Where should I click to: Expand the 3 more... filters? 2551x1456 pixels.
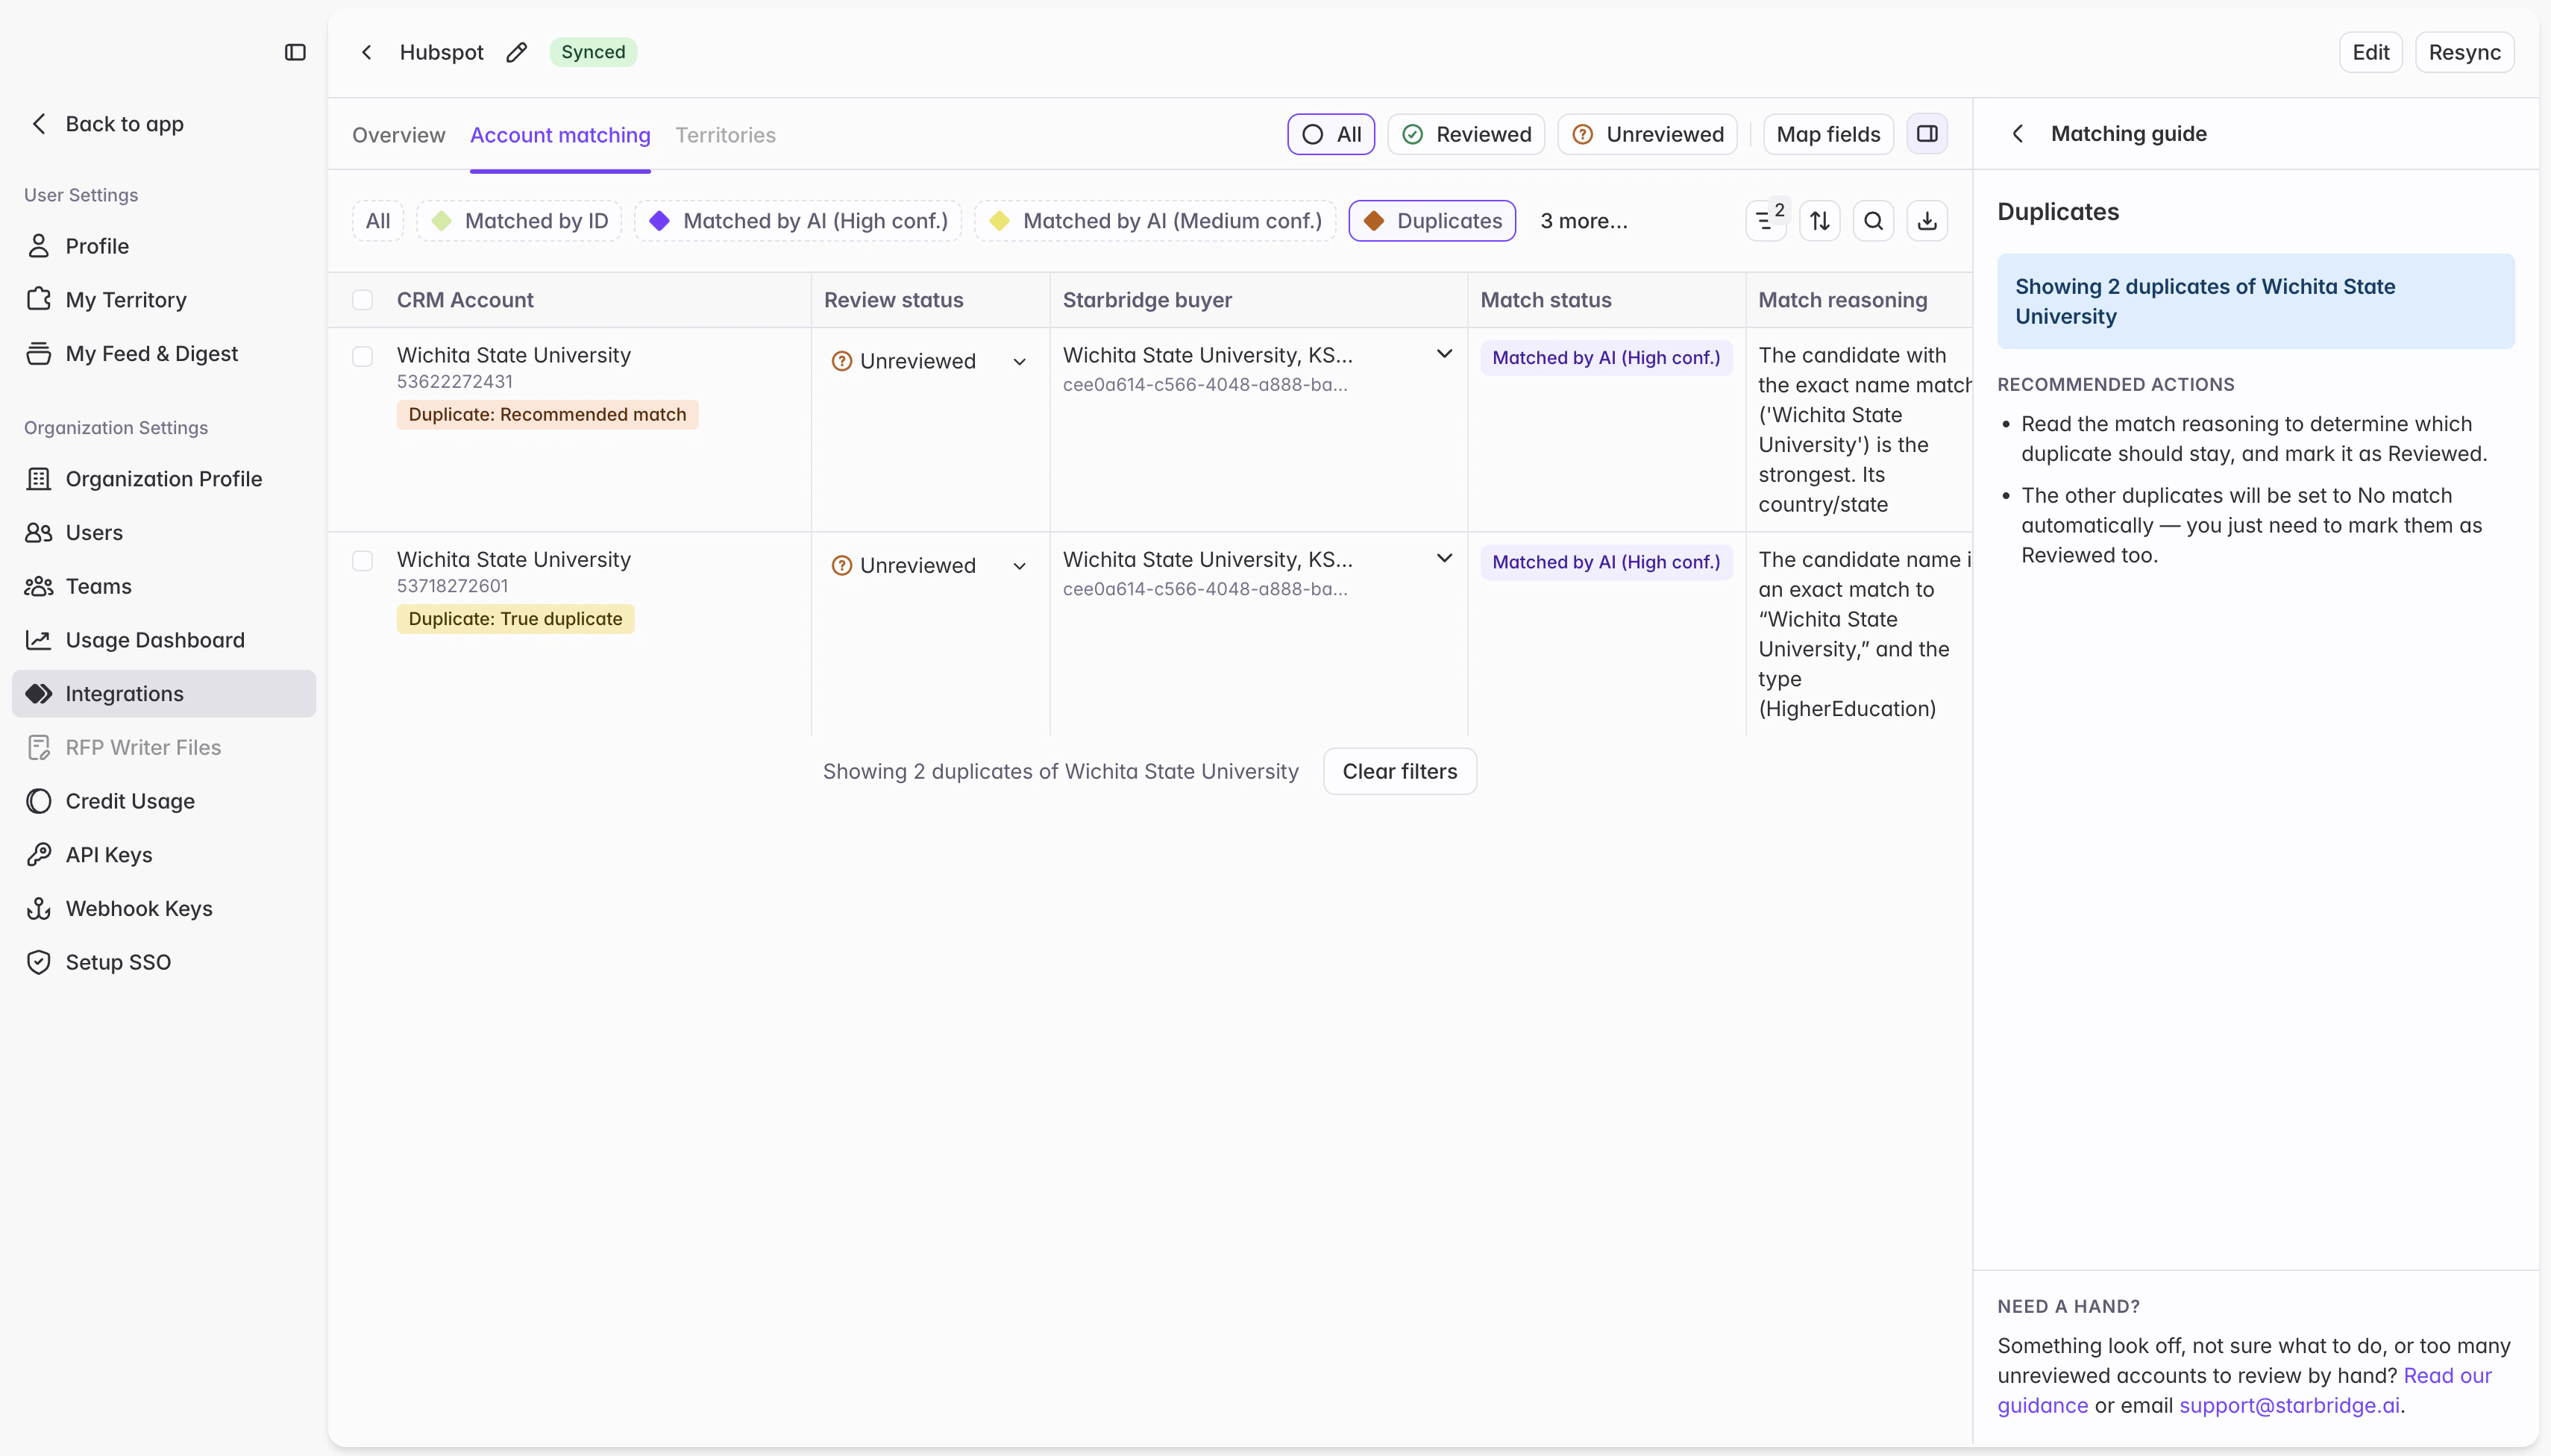pyautogui.click(x=1584, y=221)
